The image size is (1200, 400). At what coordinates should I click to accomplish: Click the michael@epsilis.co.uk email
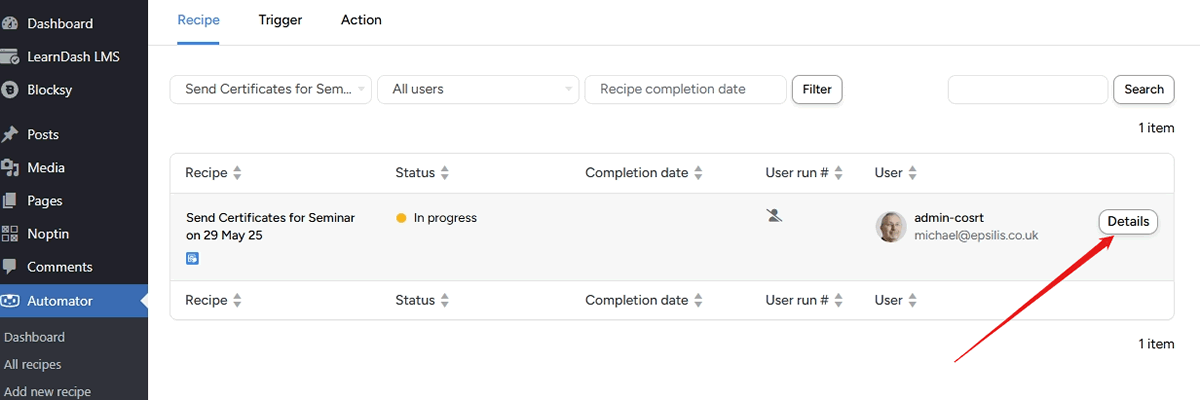tap(976, 236)
